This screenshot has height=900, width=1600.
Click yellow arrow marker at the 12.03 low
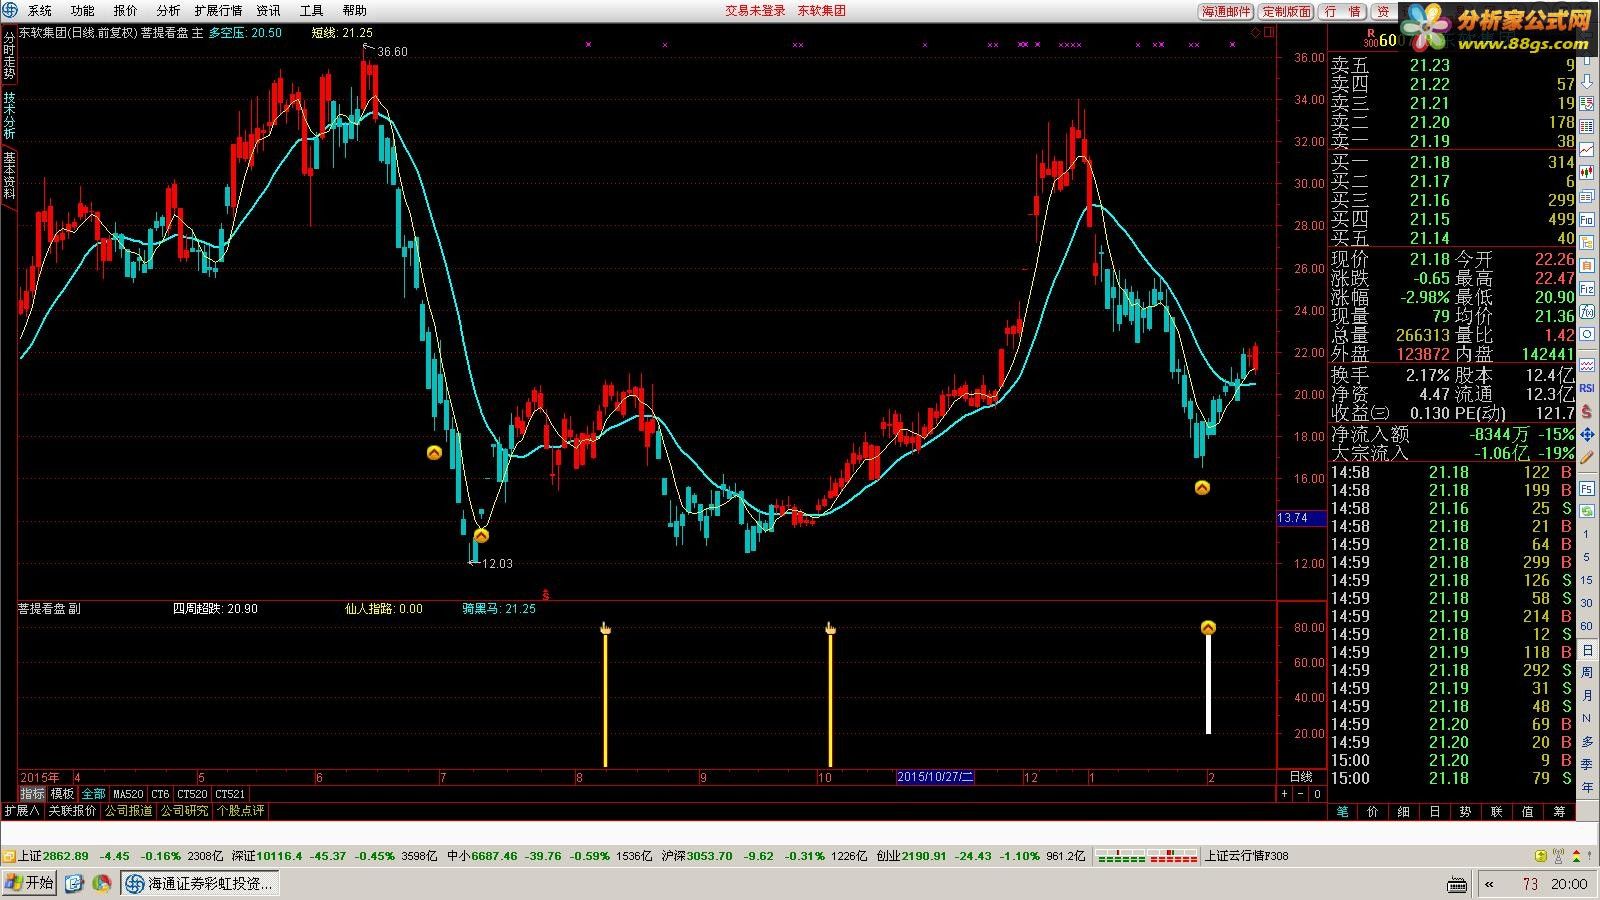481,536
